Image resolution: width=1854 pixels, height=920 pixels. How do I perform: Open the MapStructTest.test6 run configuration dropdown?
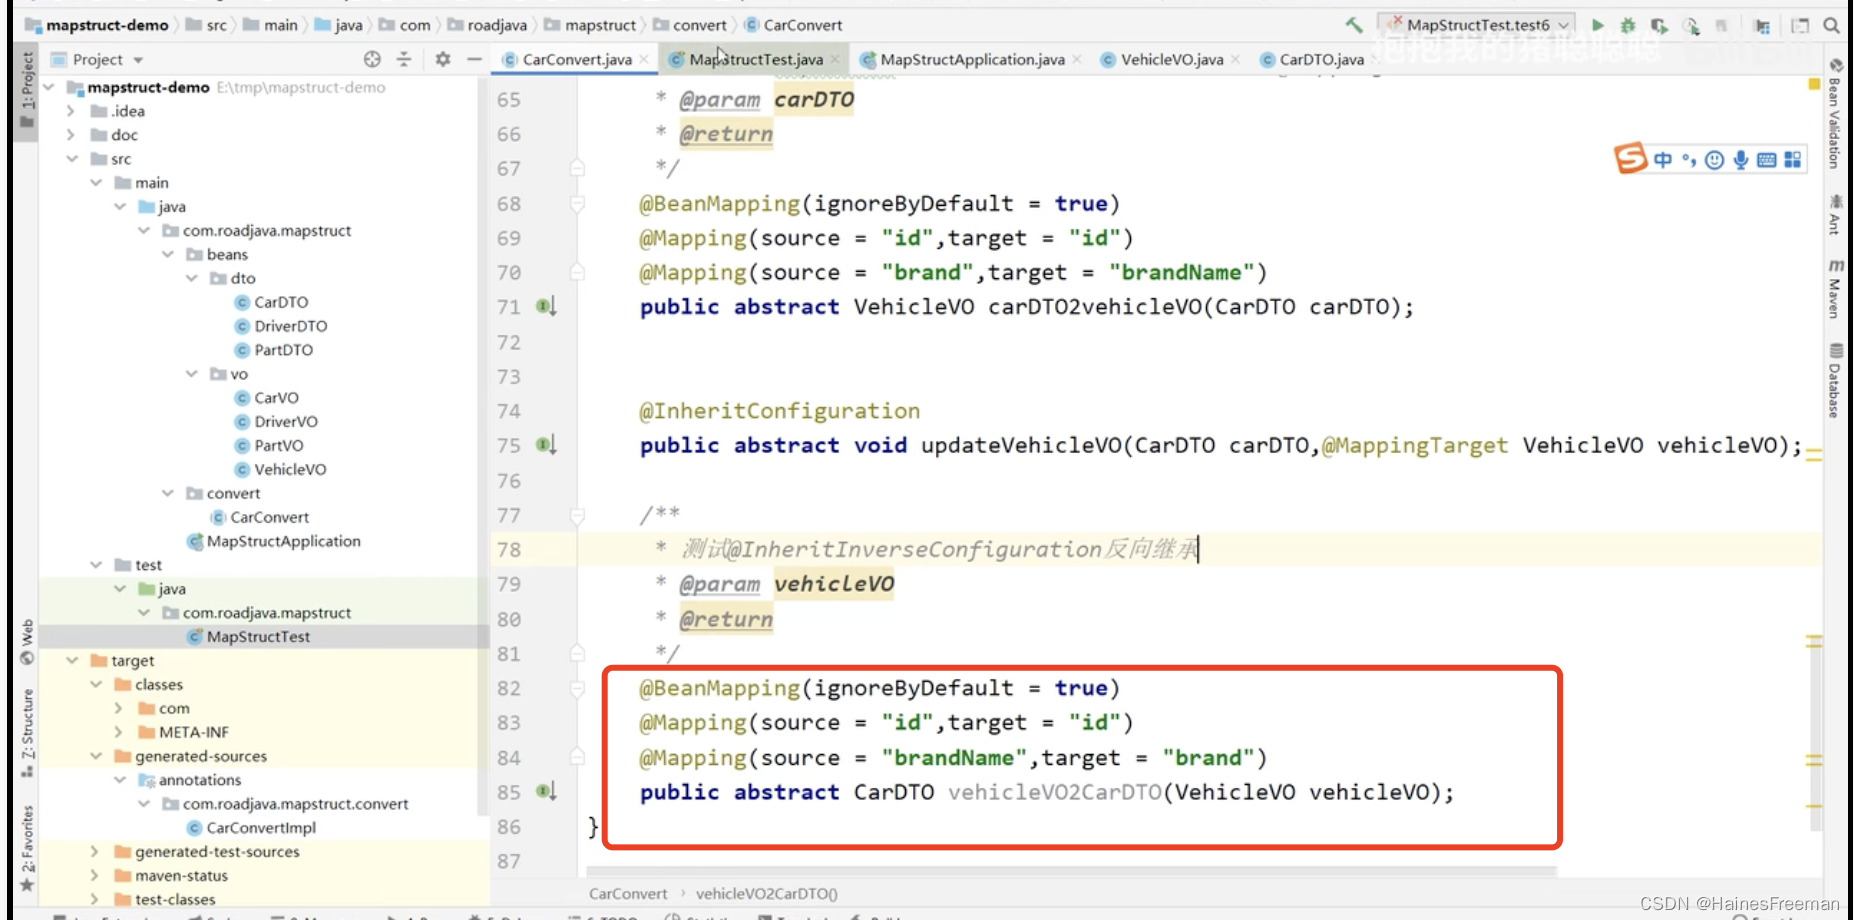(x=1477, y=25)
